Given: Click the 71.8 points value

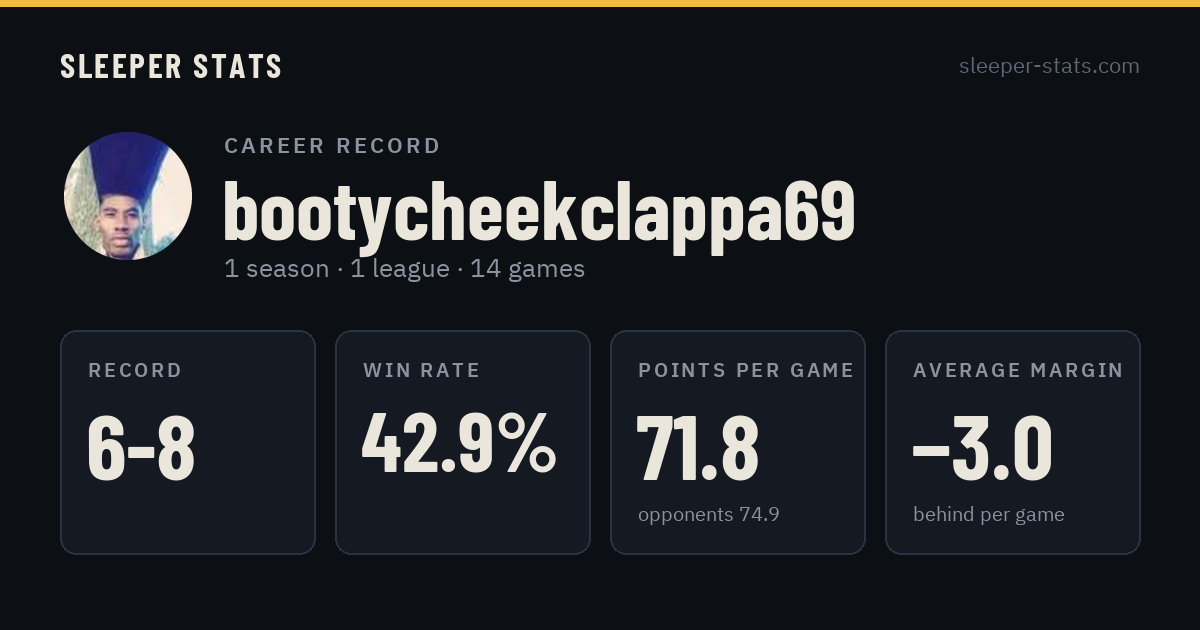Looking at the screenshot, I should click(x=698, y=447).
